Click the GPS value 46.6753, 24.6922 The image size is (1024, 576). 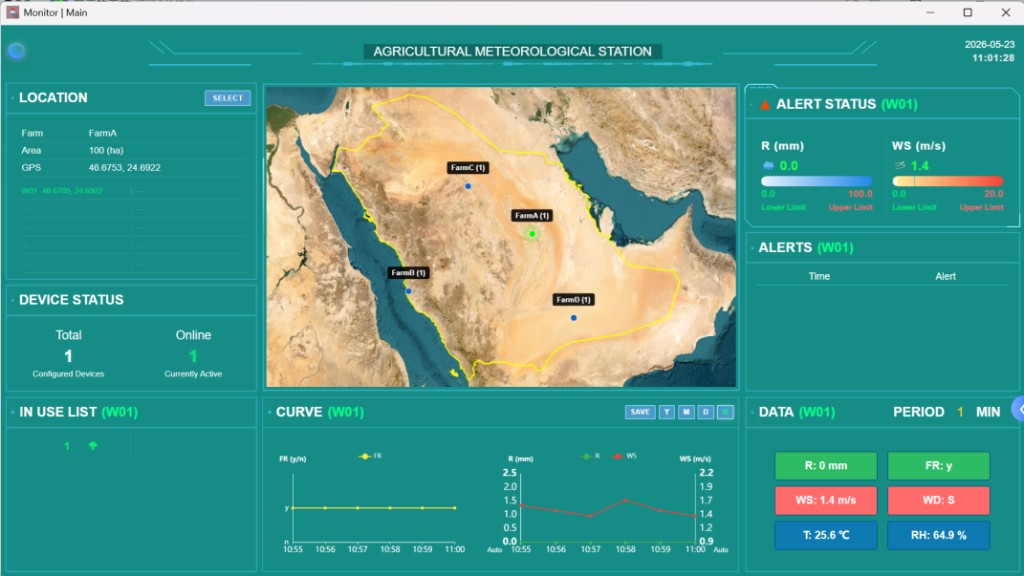click(125, 168)
